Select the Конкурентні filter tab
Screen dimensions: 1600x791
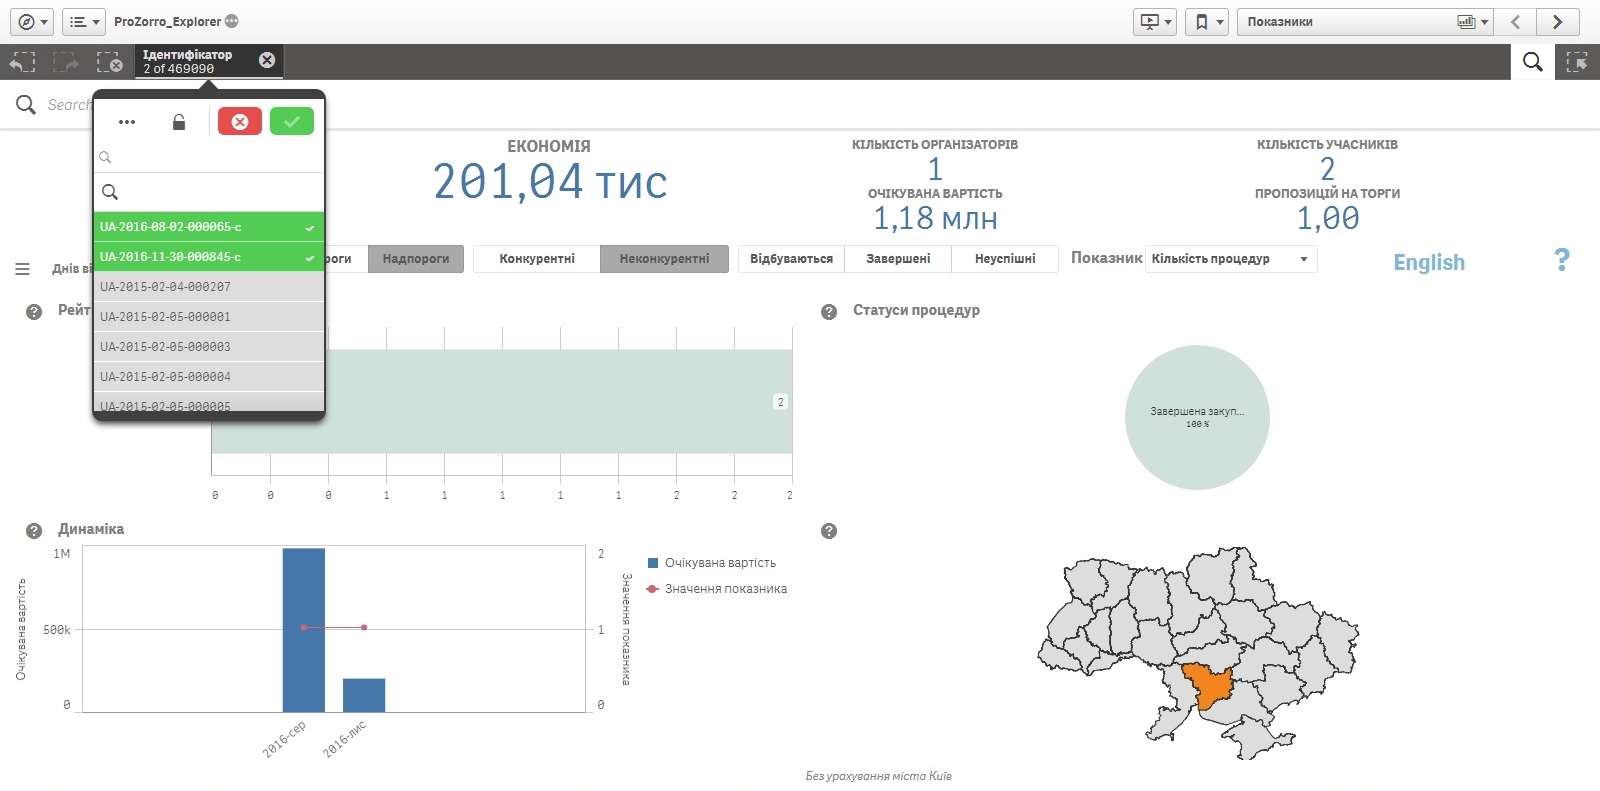coord(537,259)
